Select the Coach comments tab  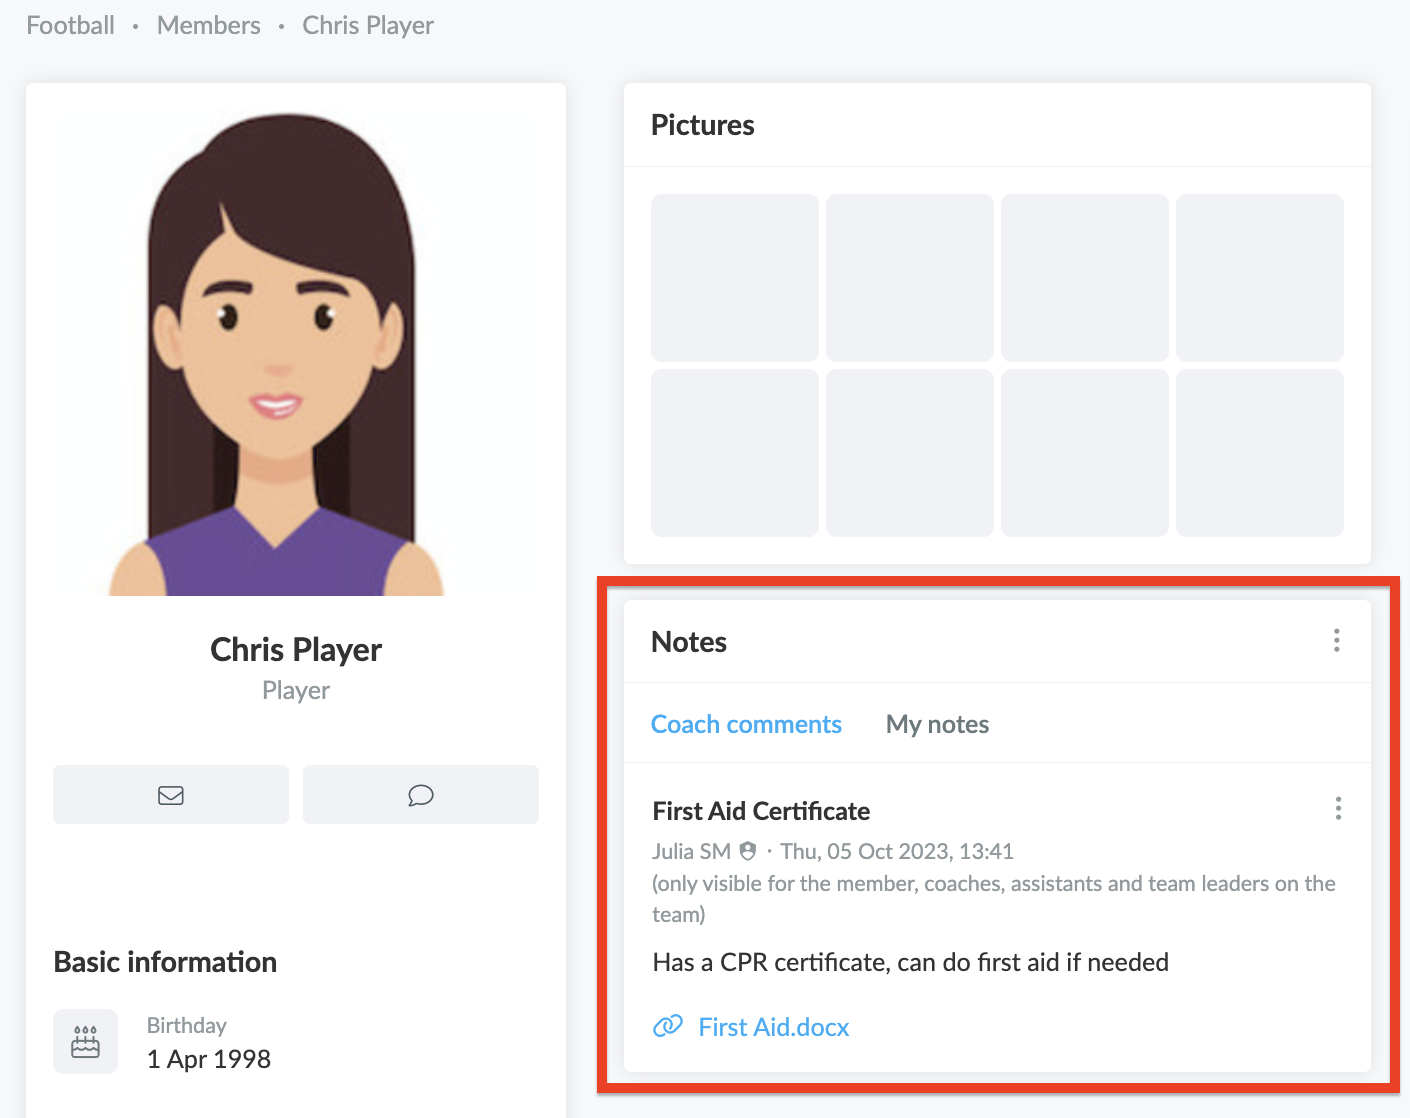(x=746, y=724)
